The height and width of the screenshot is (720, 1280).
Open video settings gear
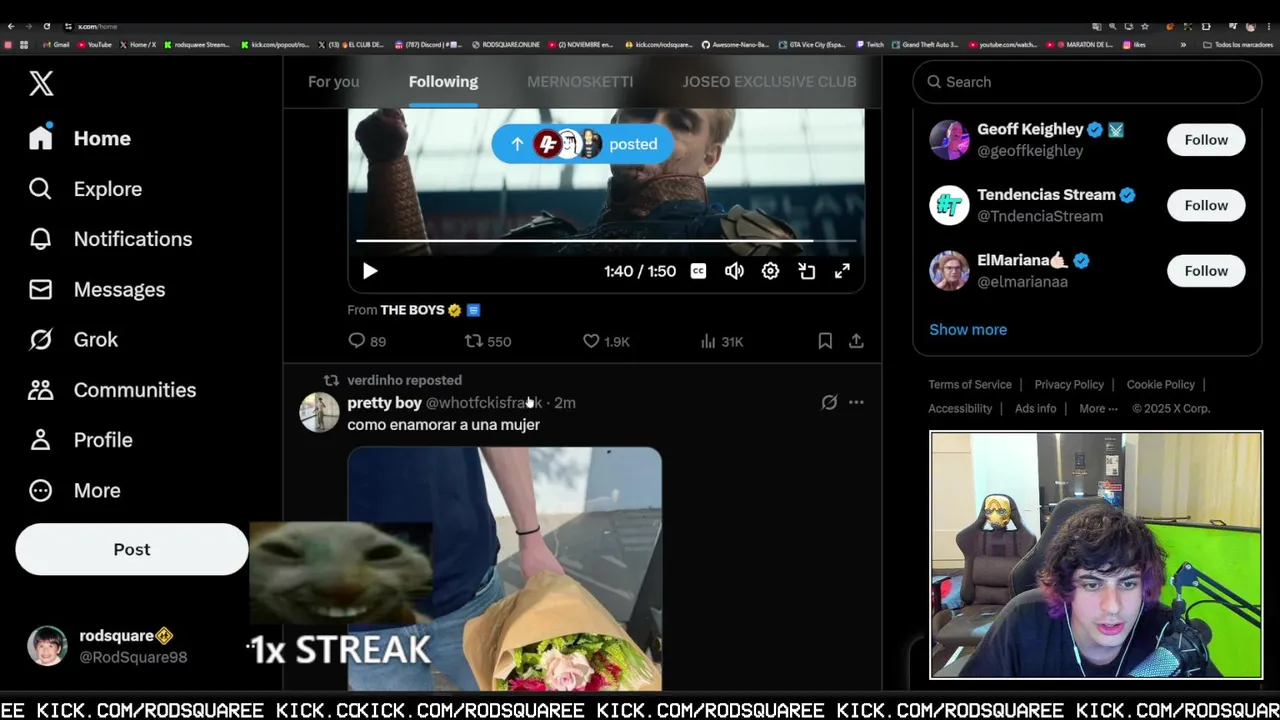tap(770, 271)
